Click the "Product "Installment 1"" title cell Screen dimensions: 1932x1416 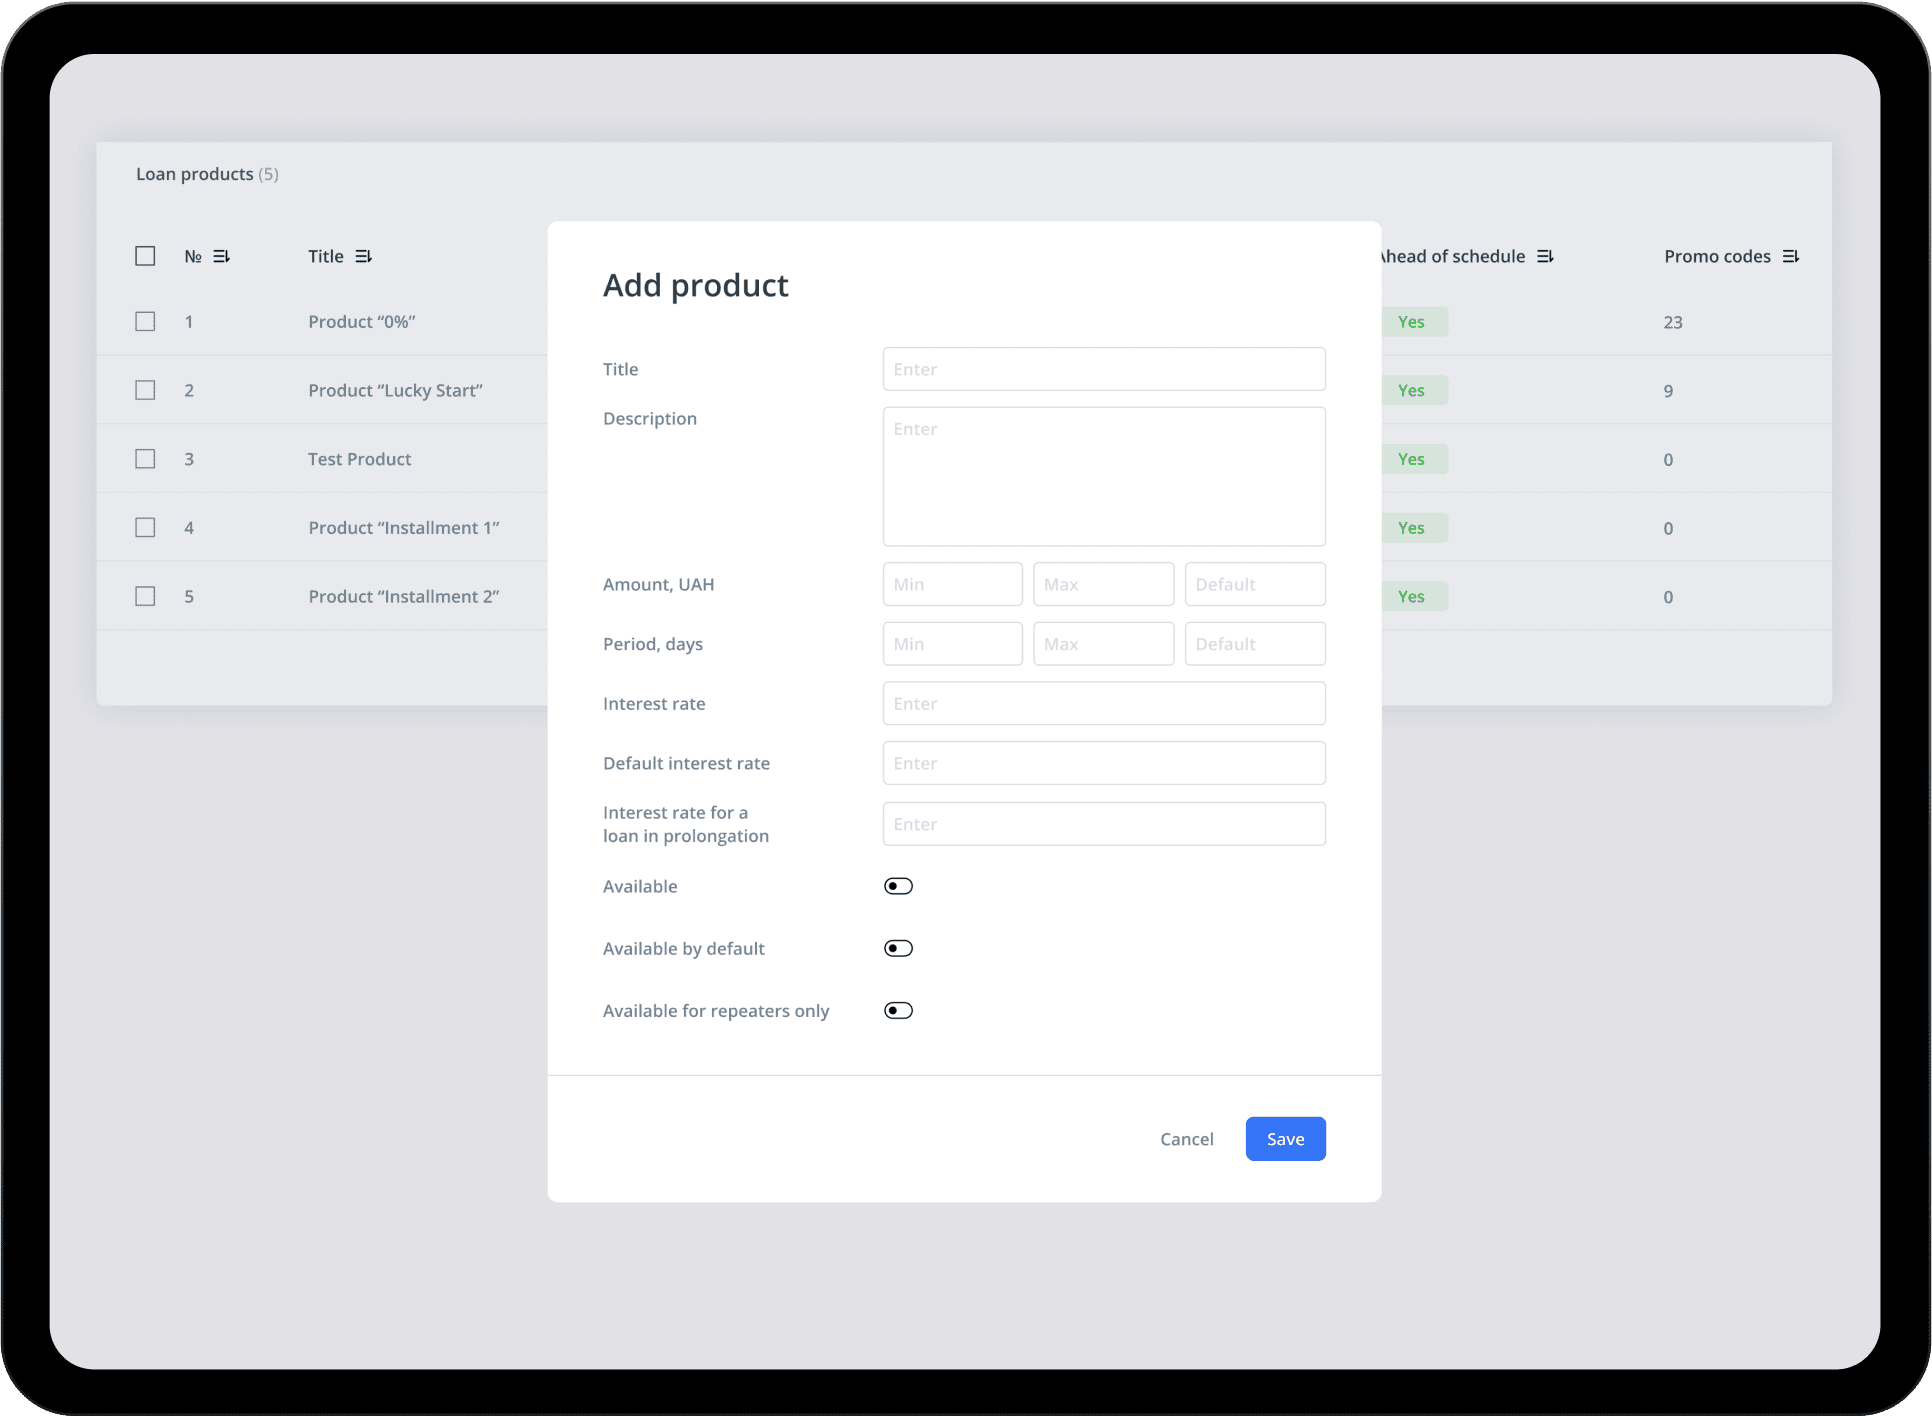(403, 528)
